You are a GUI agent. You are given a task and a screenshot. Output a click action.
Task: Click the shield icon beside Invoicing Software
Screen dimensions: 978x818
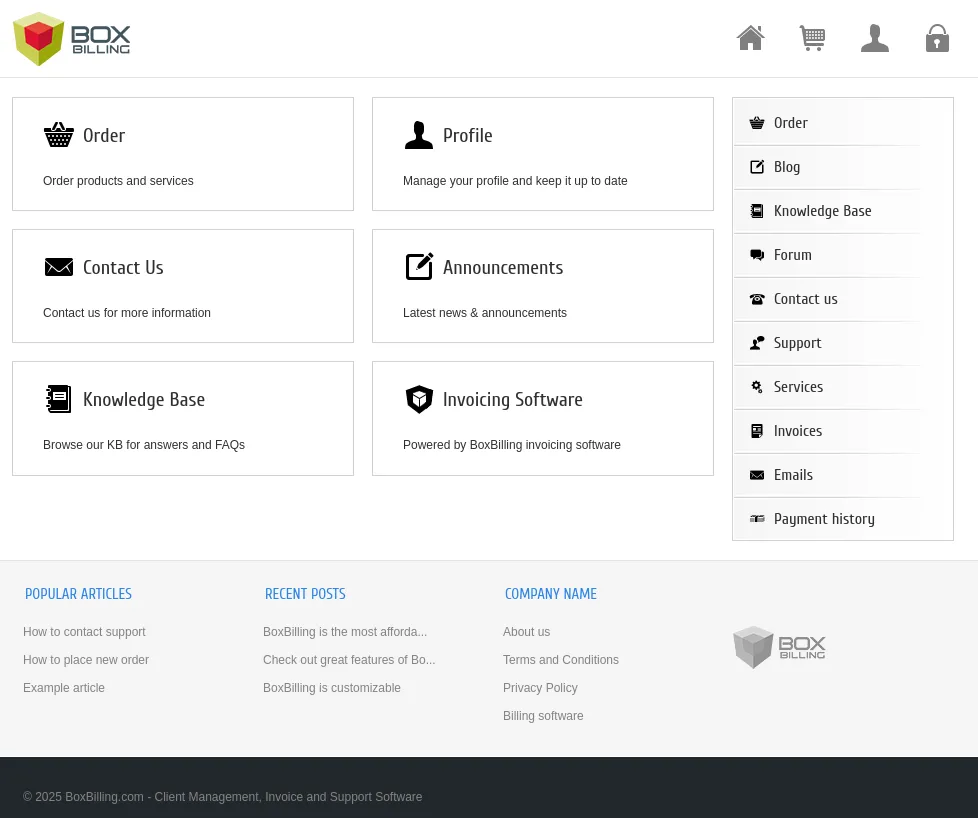(x=419, y=399)
